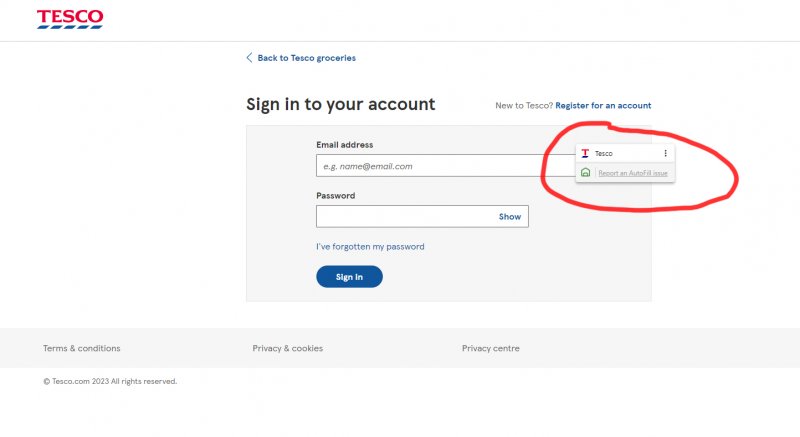Screen dimensions: 800x437
Task: Click Report an AutoFill issue link
Action: [x=632, y=173]
